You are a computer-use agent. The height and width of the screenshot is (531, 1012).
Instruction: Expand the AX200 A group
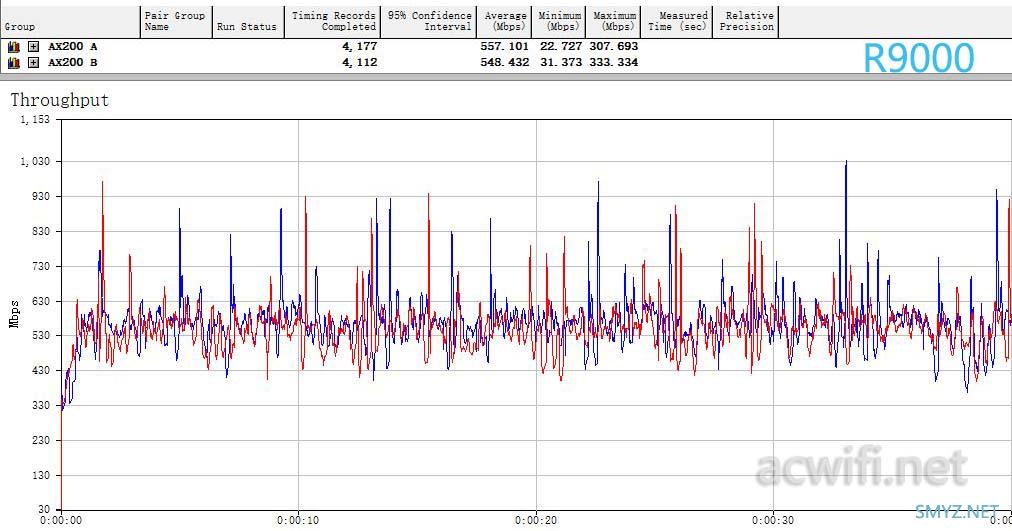33,46
